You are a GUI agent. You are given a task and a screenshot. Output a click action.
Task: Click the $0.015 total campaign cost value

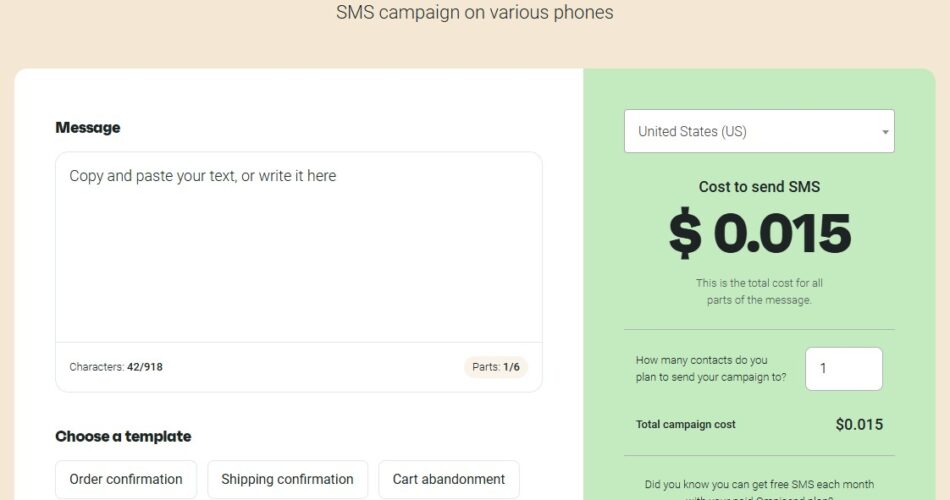tap(859, 424)
